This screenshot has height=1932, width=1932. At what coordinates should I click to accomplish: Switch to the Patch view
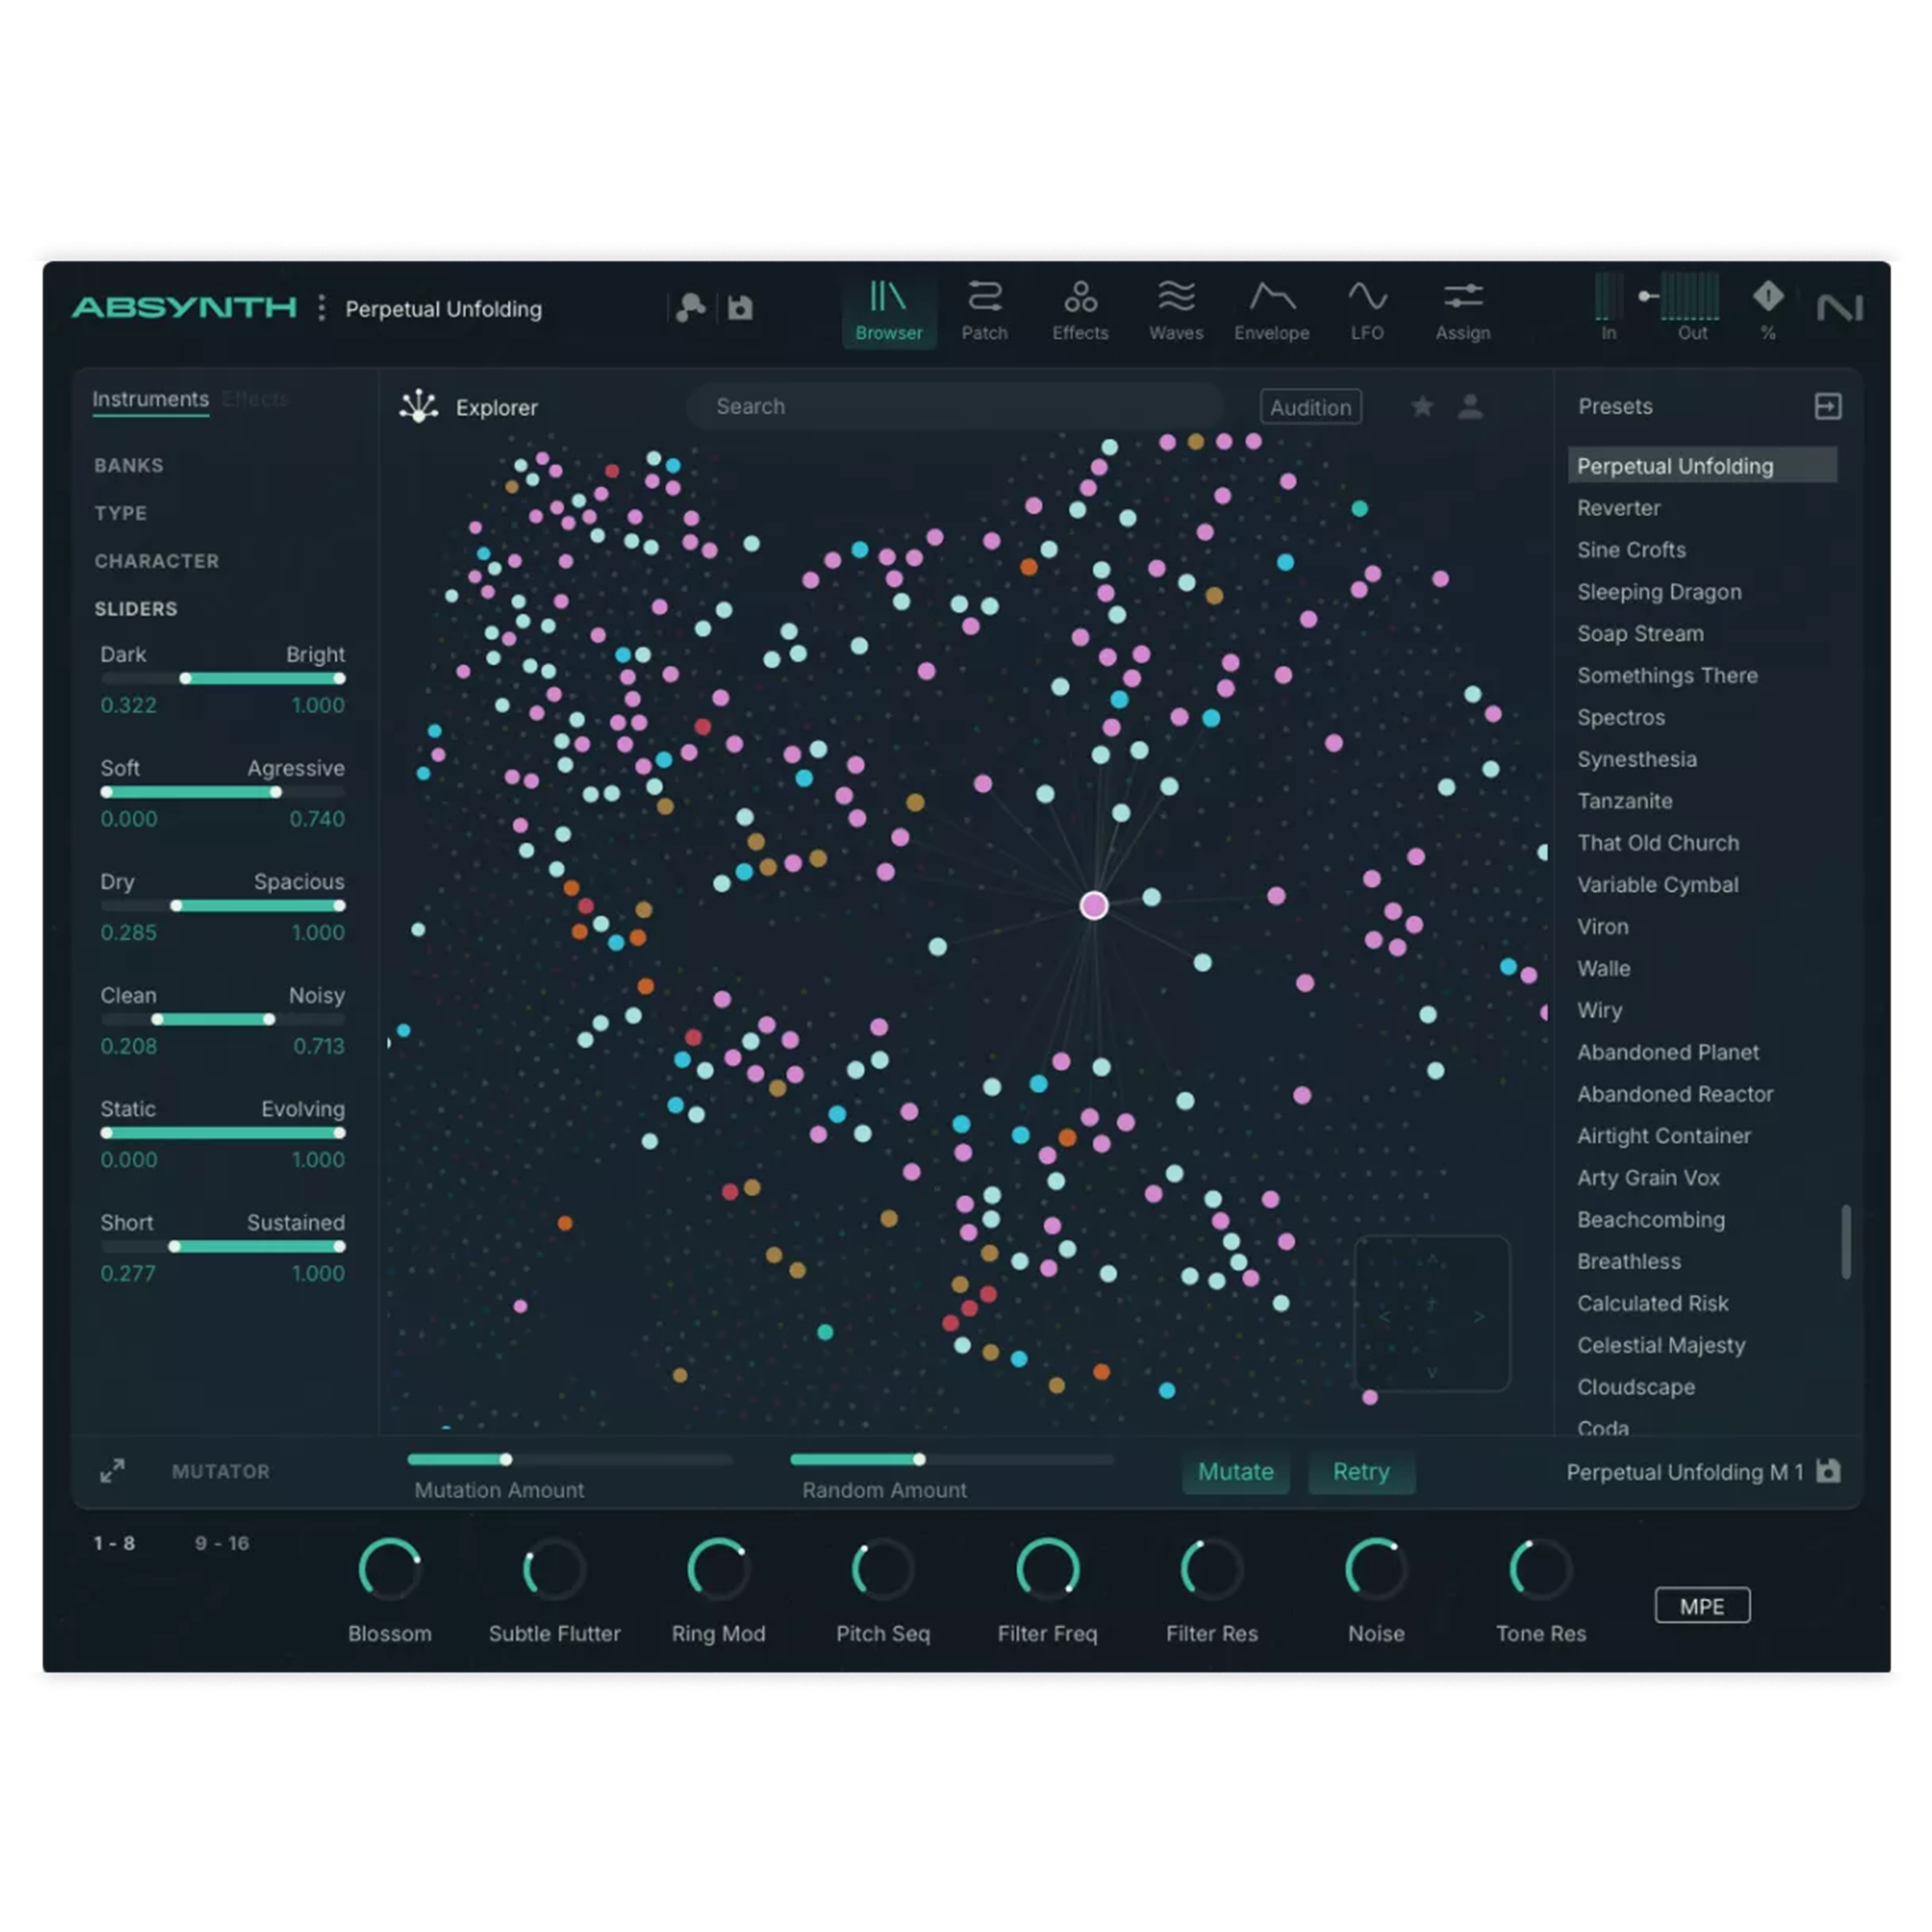[x=985, y=310]
